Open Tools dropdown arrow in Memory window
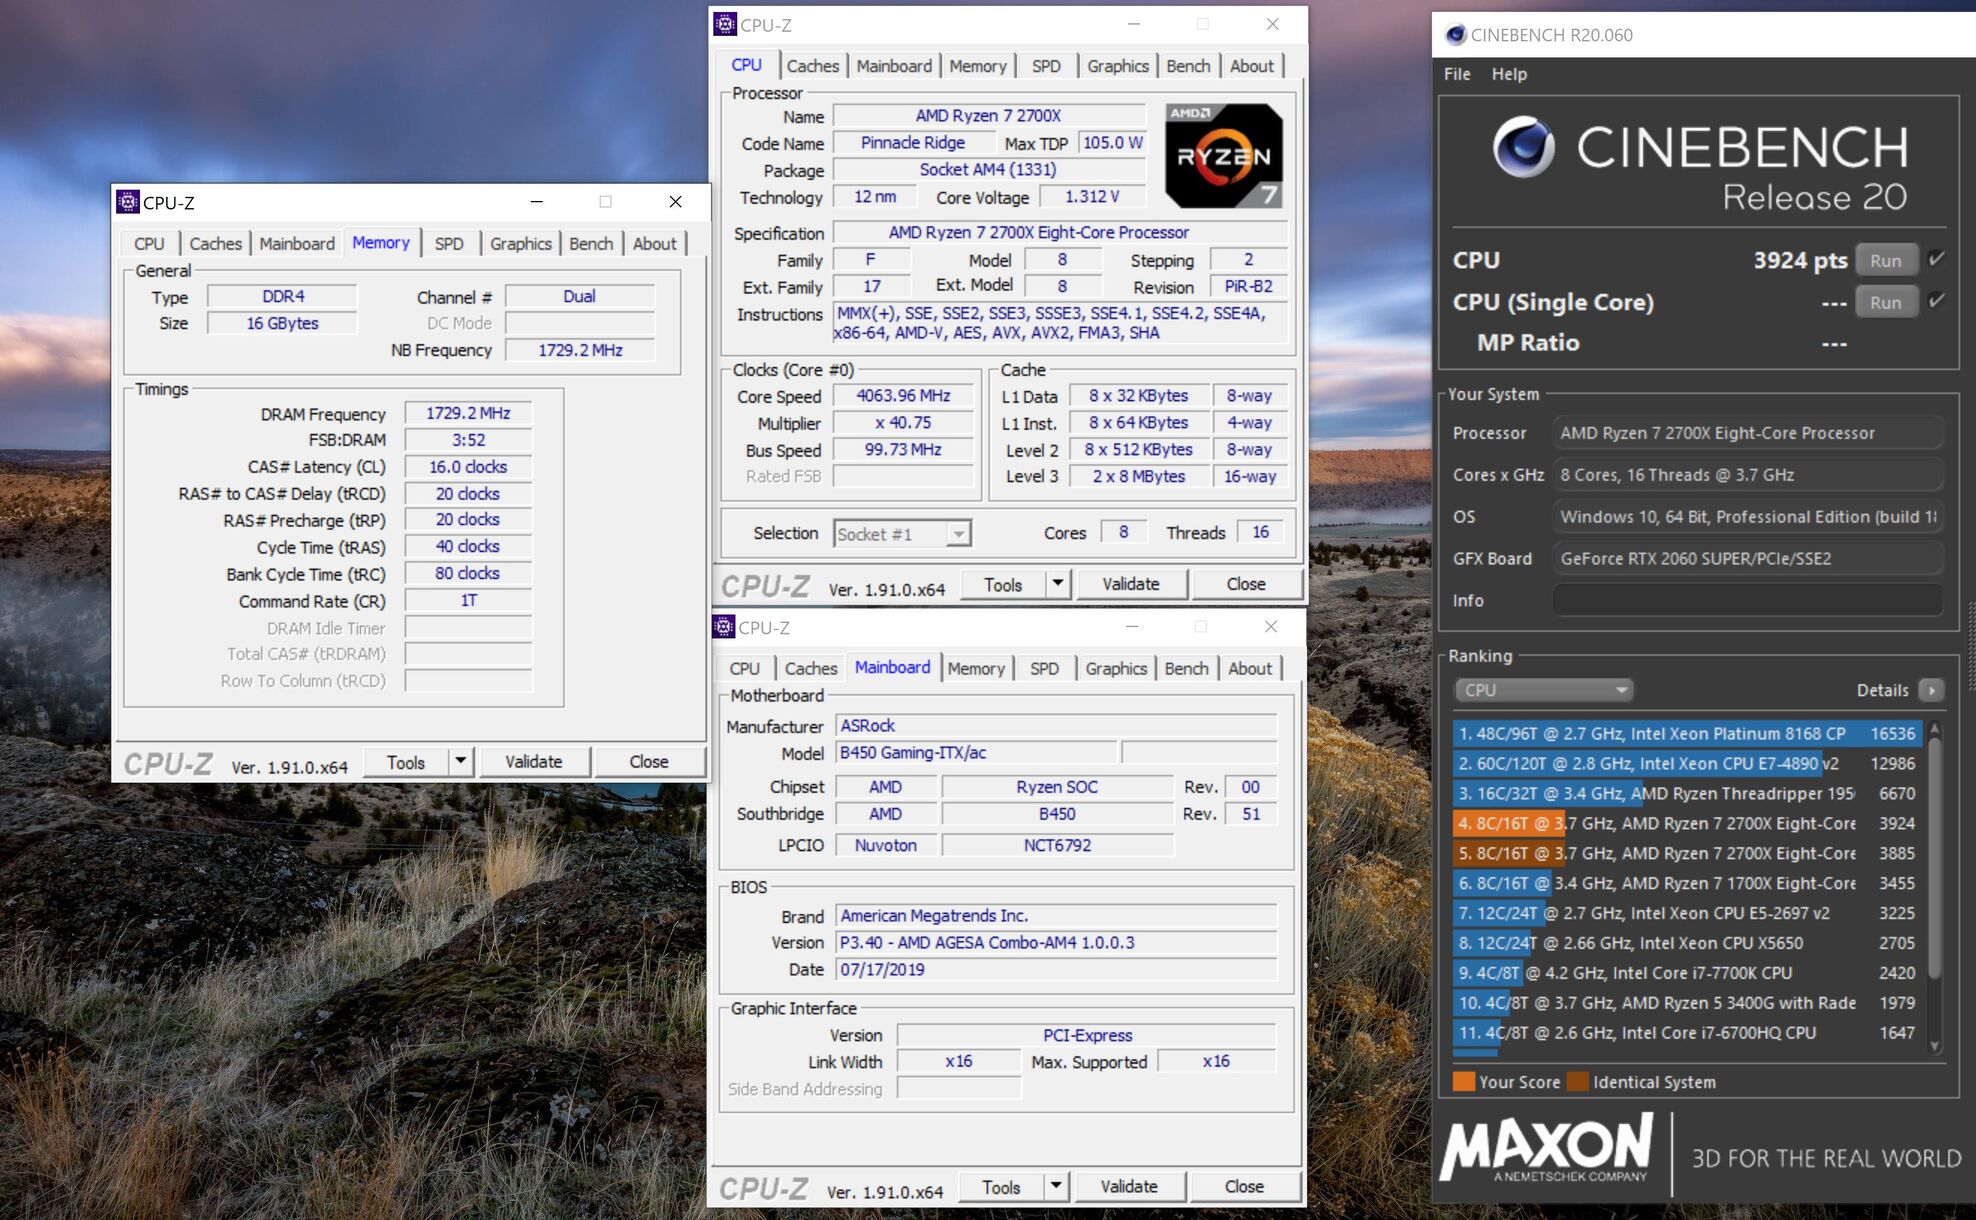This screenshot has height=1220, width=1976. (x=460, y=761)
